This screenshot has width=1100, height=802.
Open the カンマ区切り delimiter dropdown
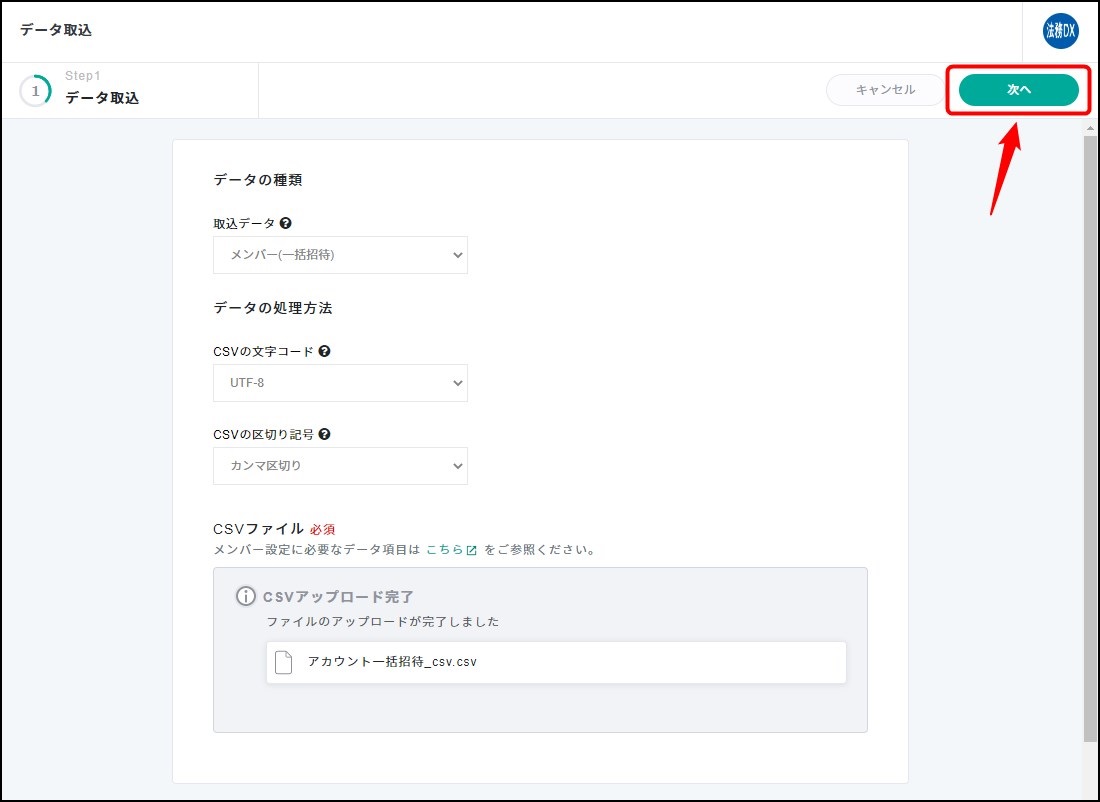pos(340,465)
